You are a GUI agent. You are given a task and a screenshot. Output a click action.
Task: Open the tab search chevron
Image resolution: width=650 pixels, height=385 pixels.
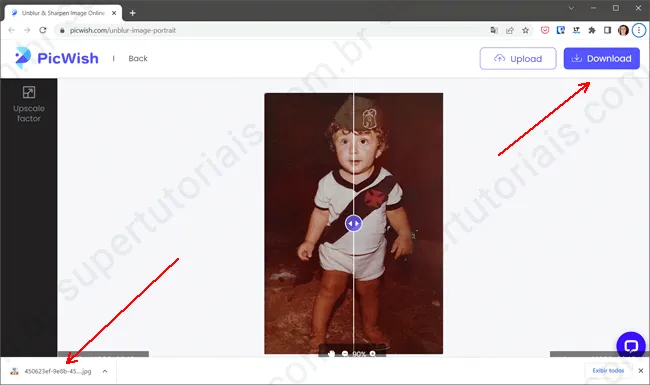click(571, 8)
